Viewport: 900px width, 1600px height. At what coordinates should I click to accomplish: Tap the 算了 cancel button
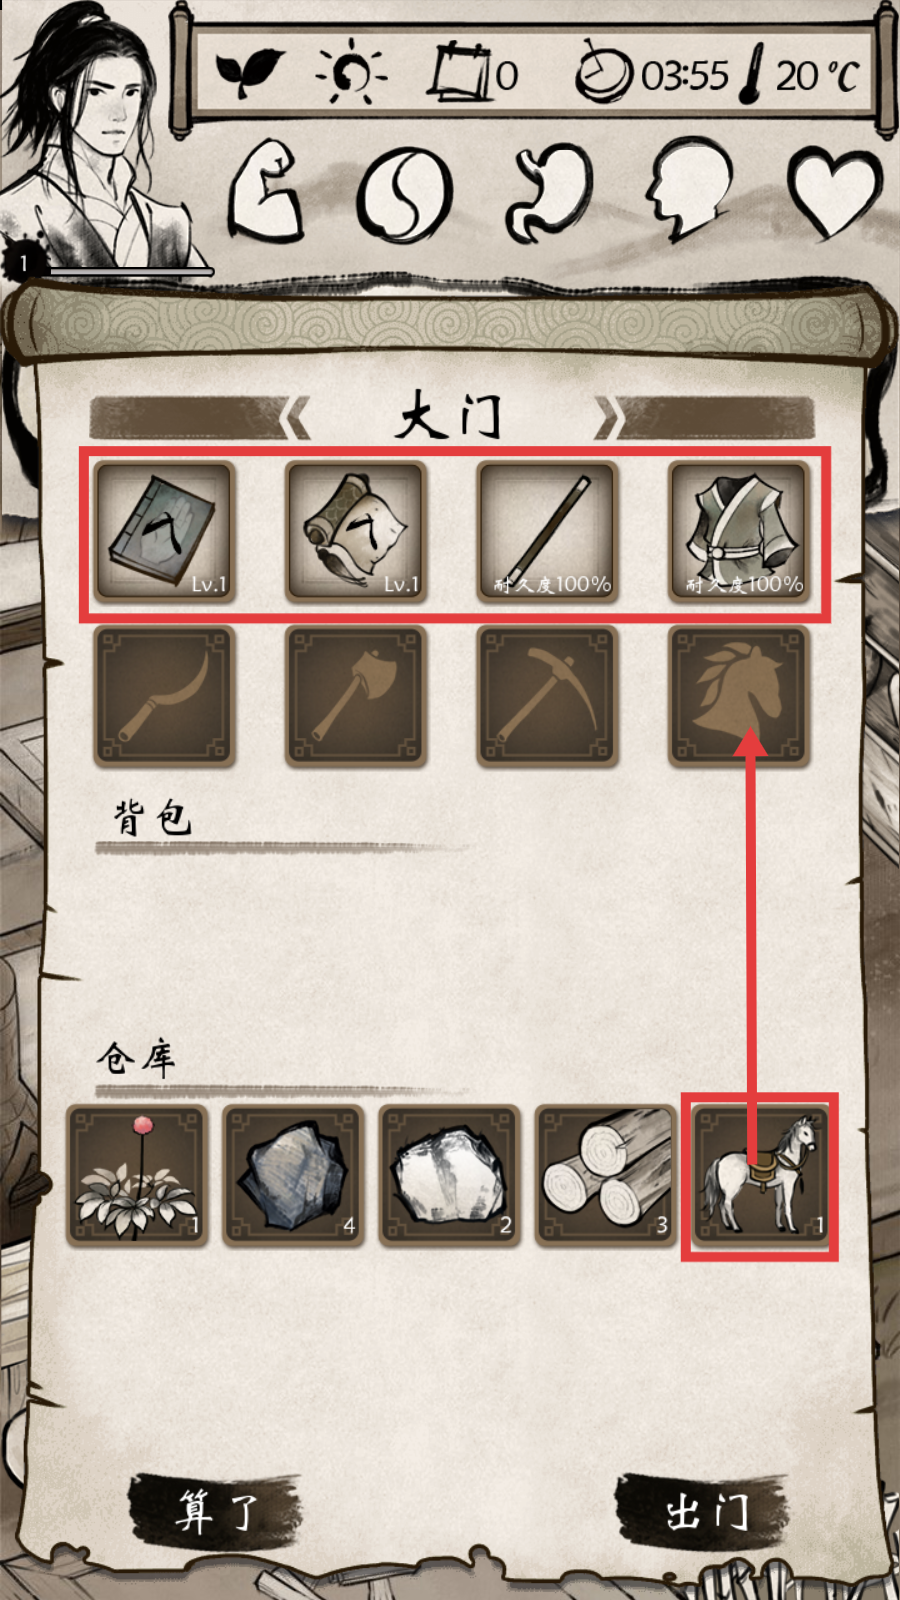215,1510
